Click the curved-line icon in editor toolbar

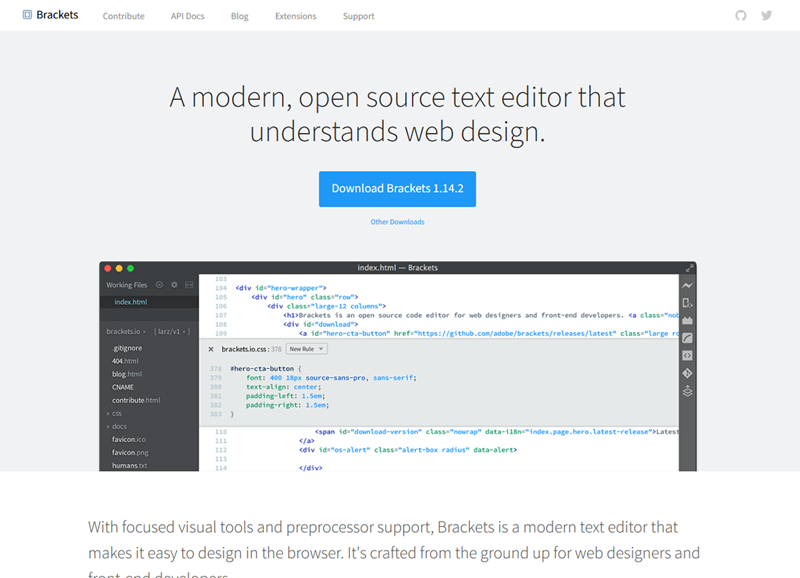coord(687,338)
